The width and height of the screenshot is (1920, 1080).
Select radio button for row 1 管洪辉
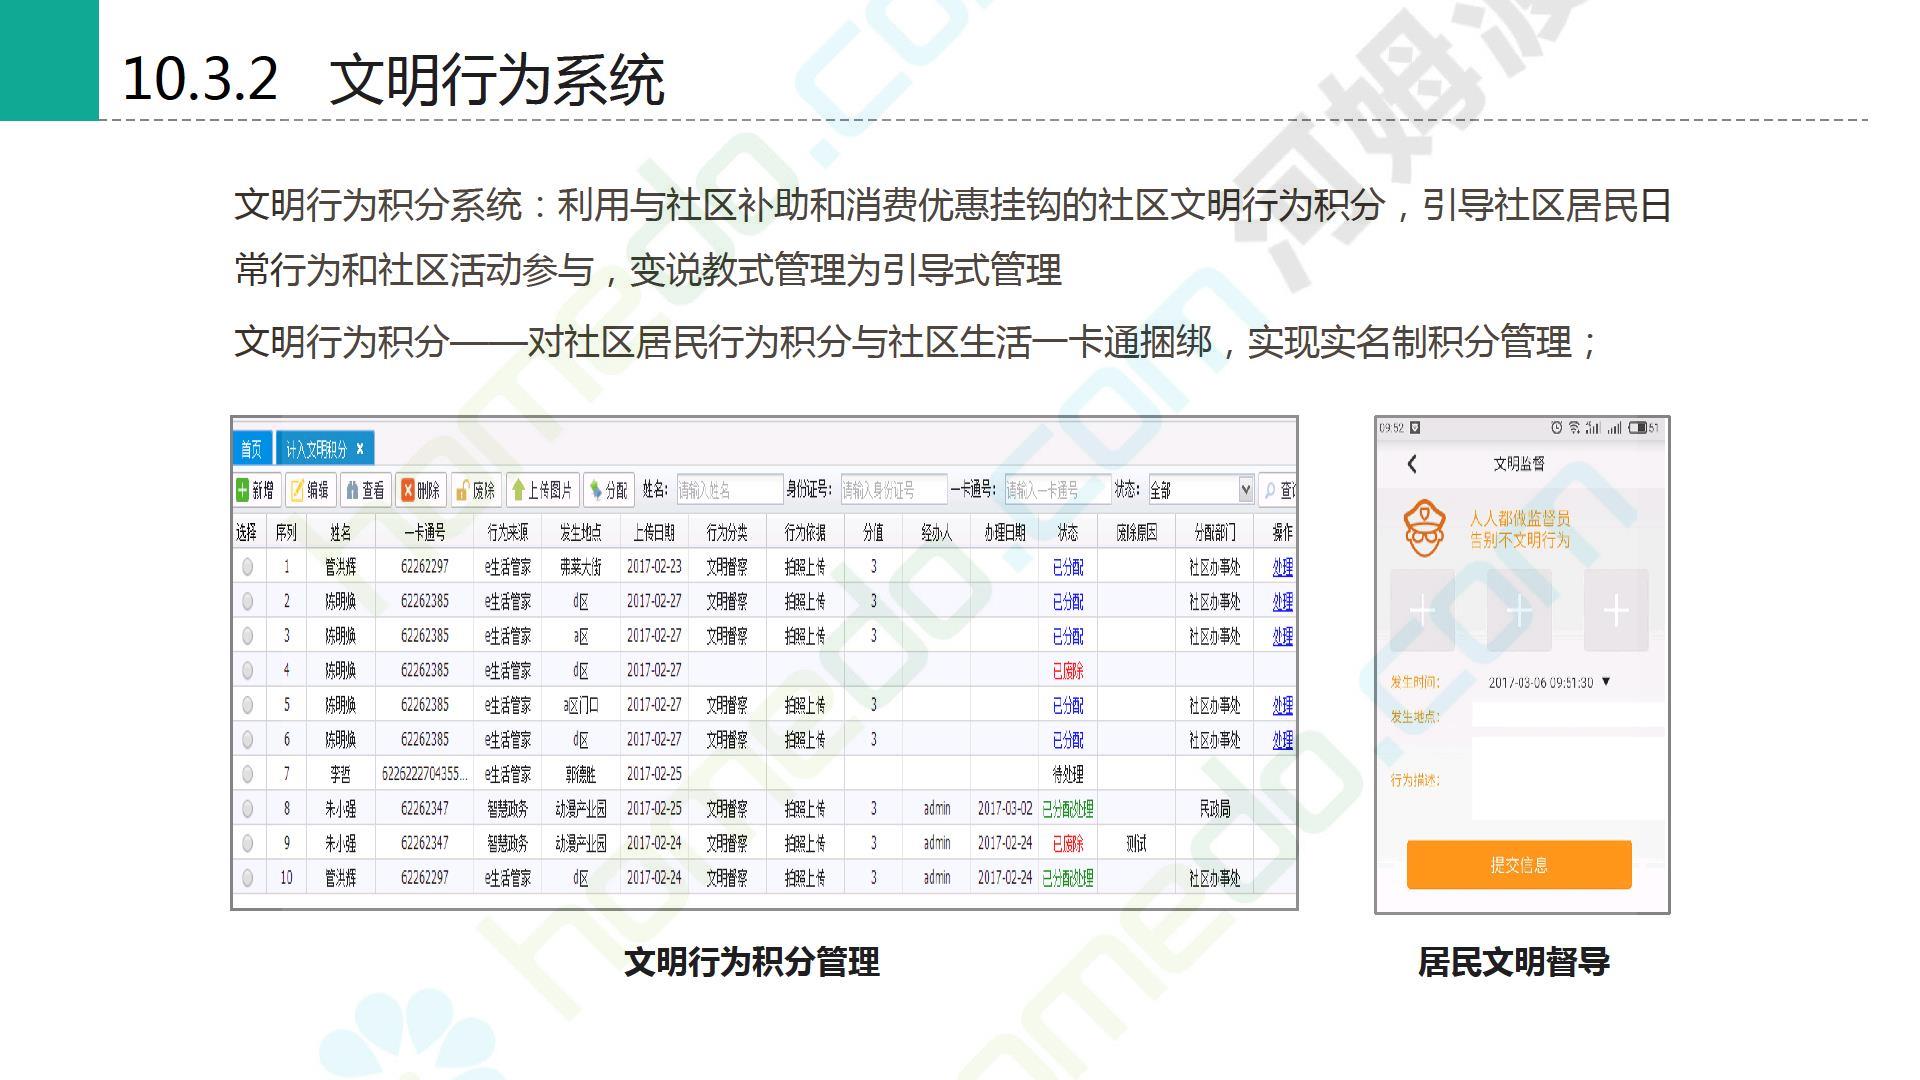tap(247, 567)
